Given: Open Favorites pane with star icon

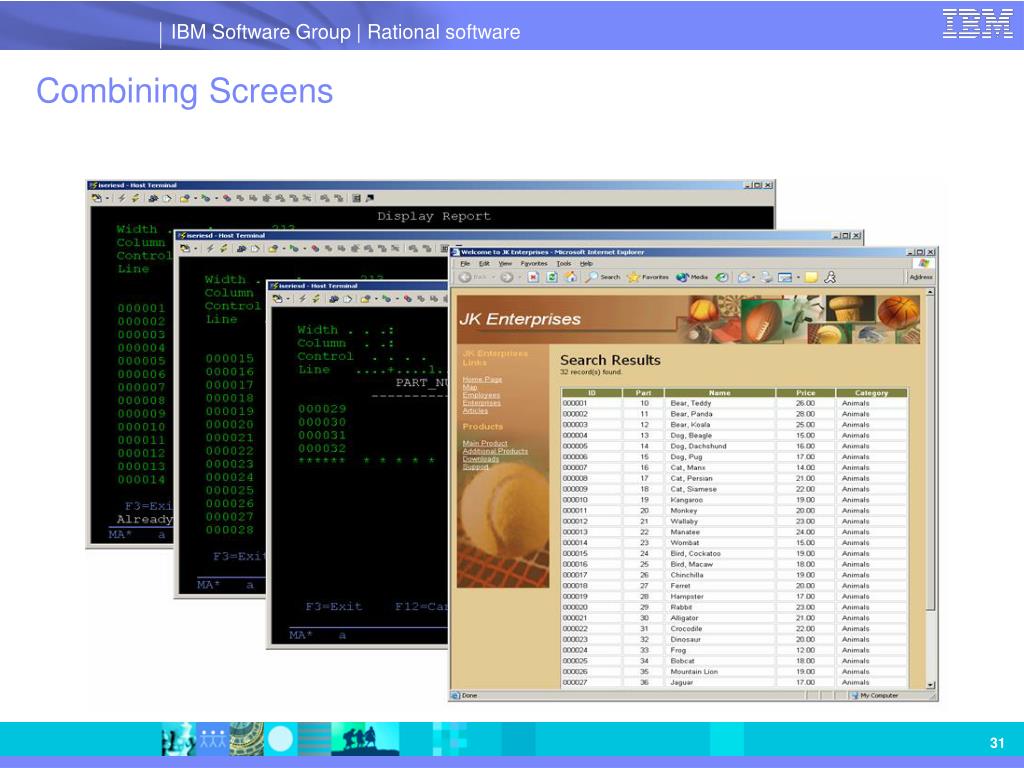Looking at the screenshot, I should click(x=648, y=278).
